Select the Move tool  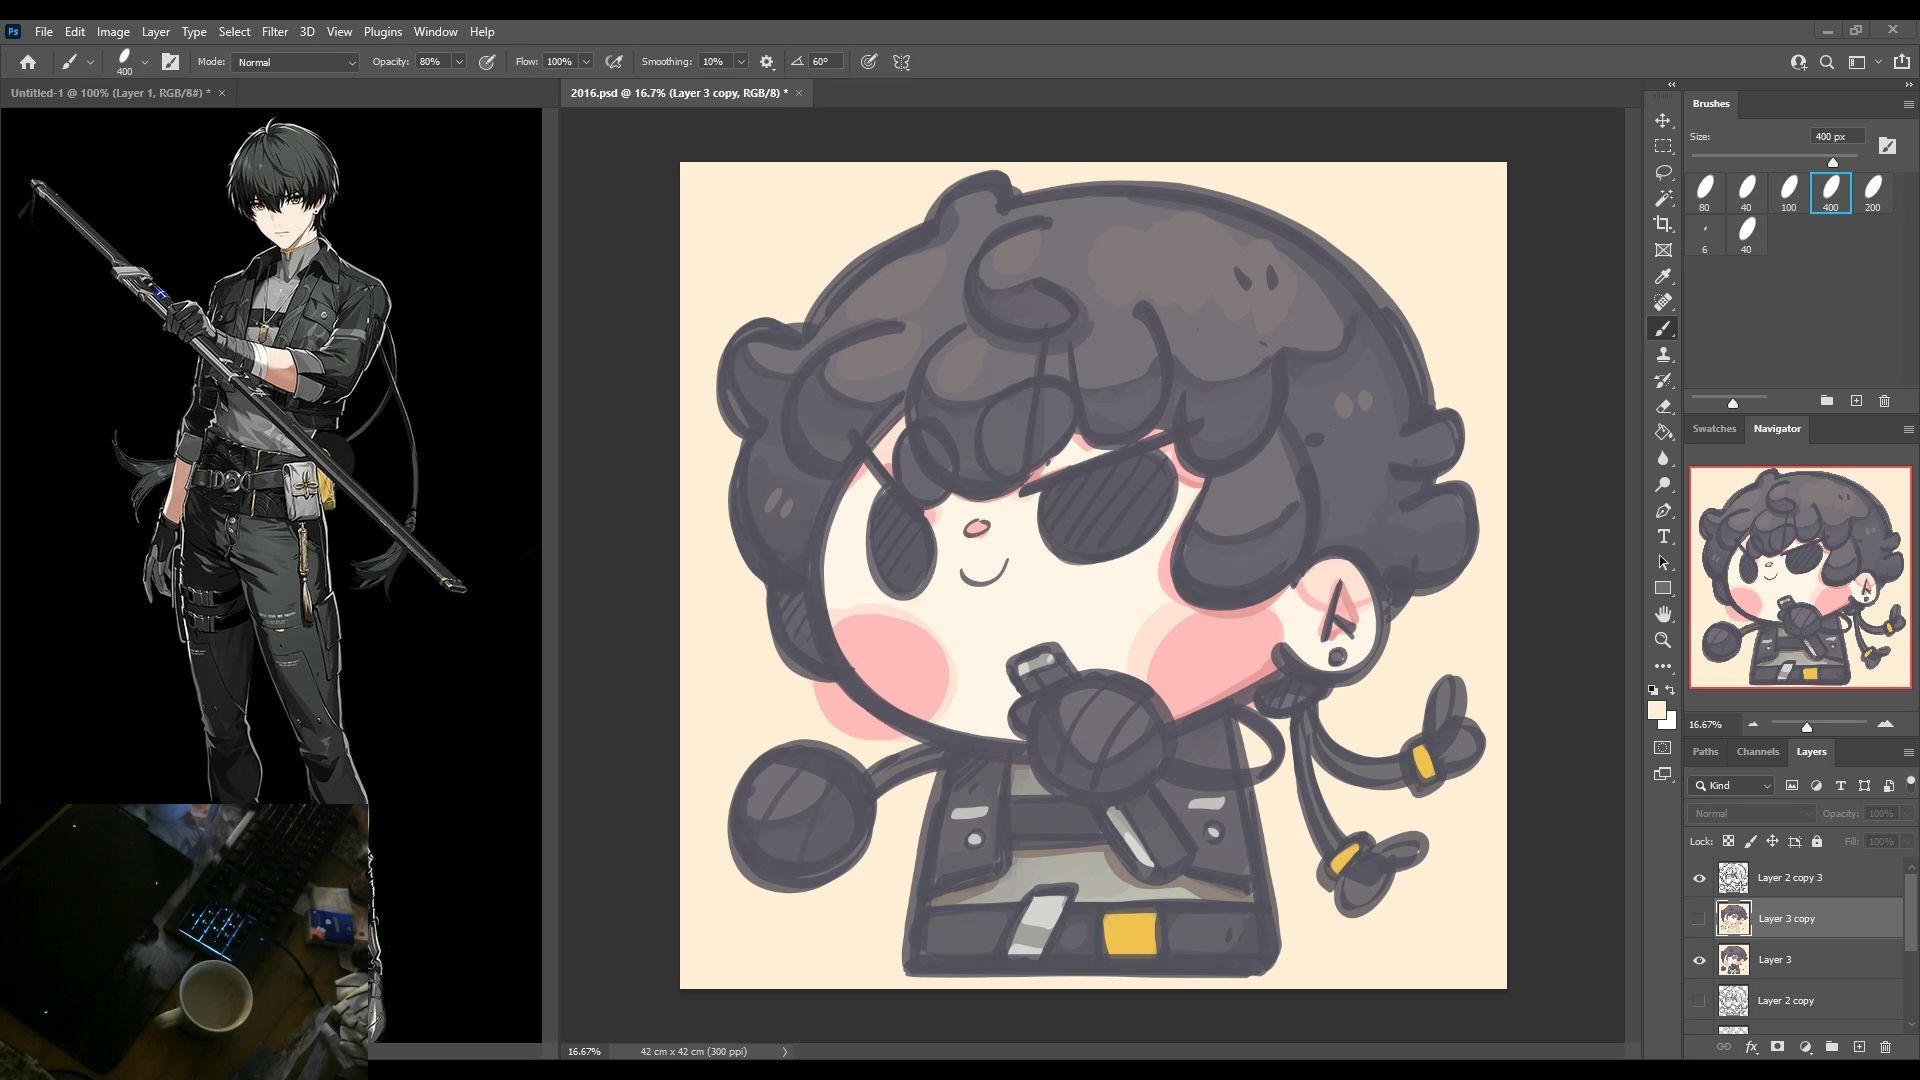(x=1663, y=120)
